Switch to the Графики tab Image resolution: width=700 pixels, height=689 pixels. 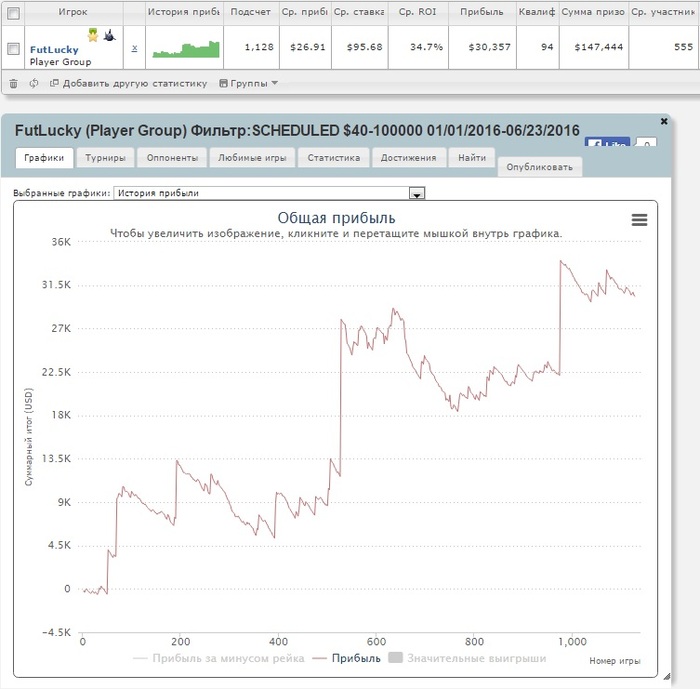tap(44, 158)
